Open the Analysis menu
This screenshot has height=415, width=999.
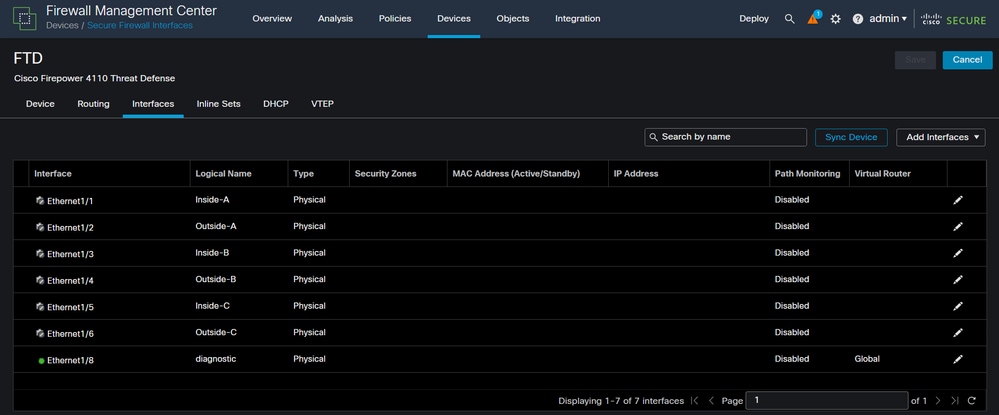(x=335, y=18)
